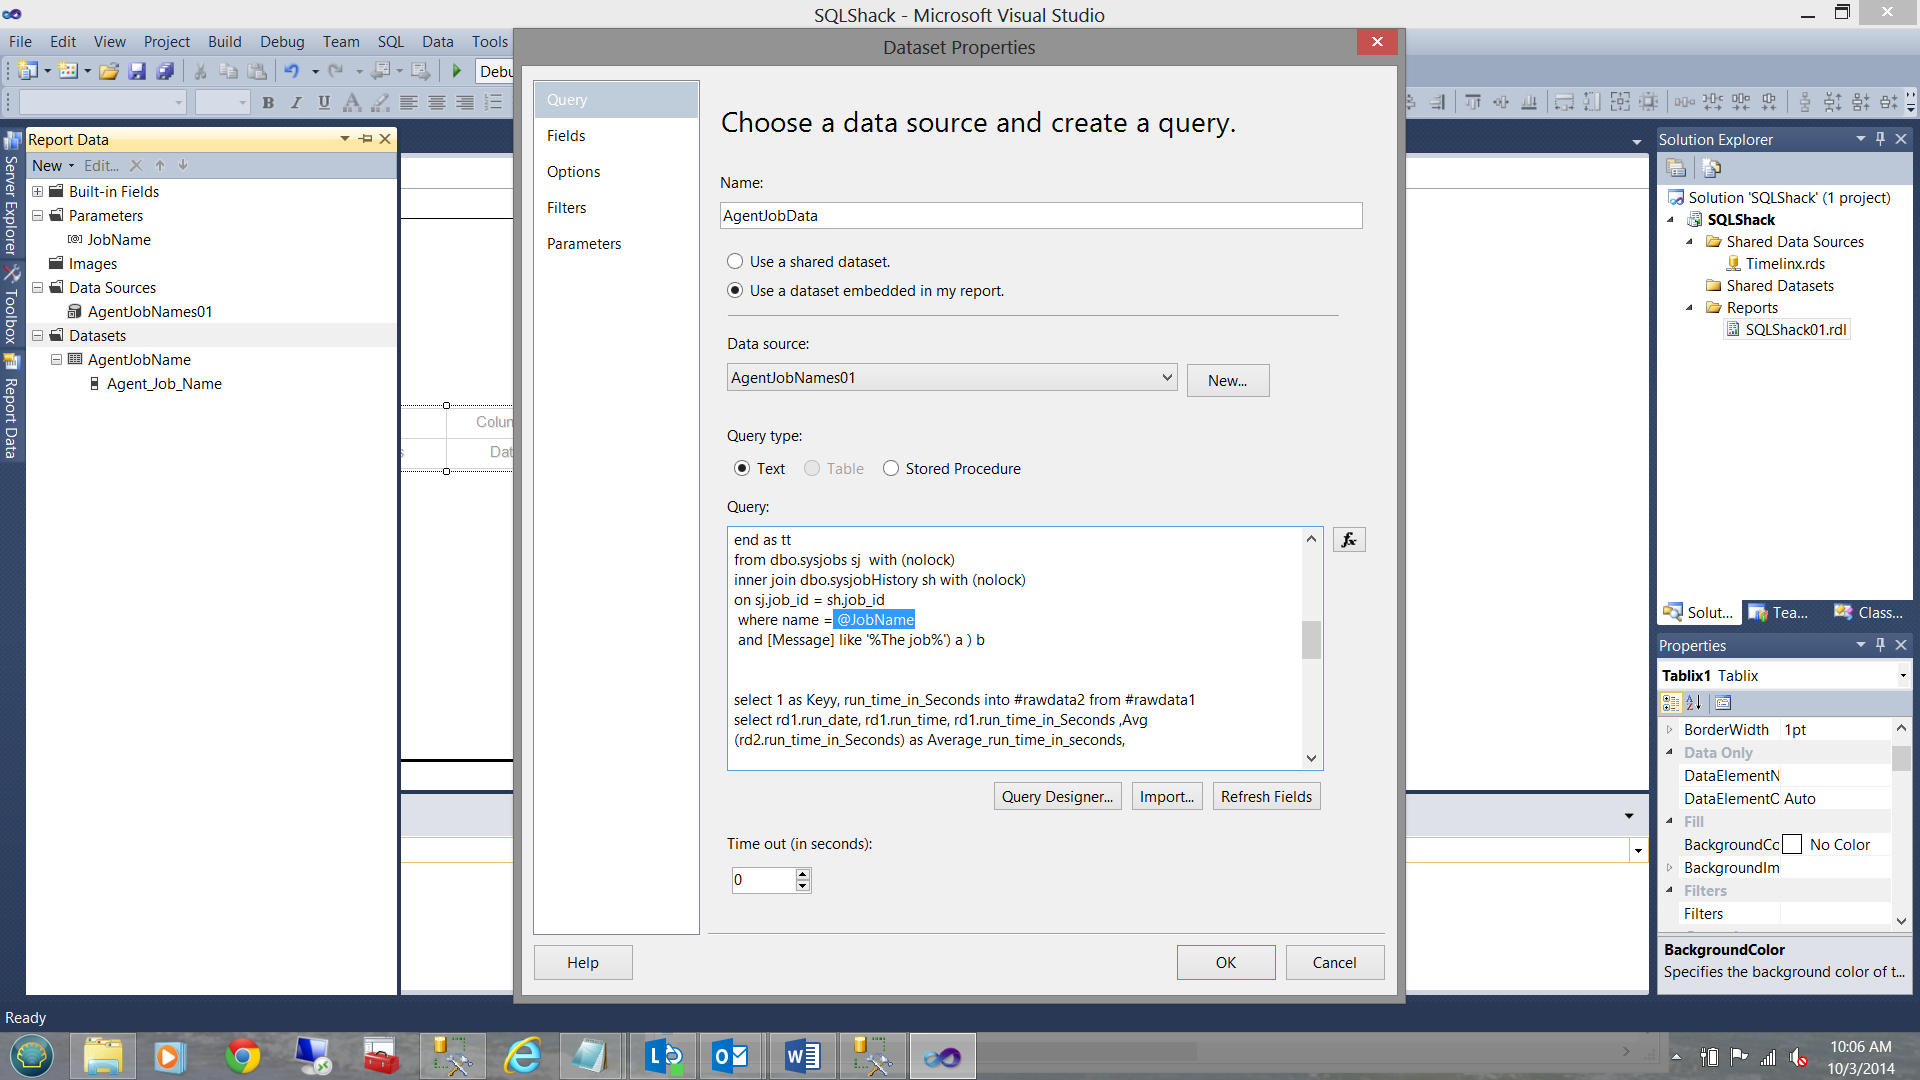
Task: Expand the Built-in Fields node
Action: 37,192
